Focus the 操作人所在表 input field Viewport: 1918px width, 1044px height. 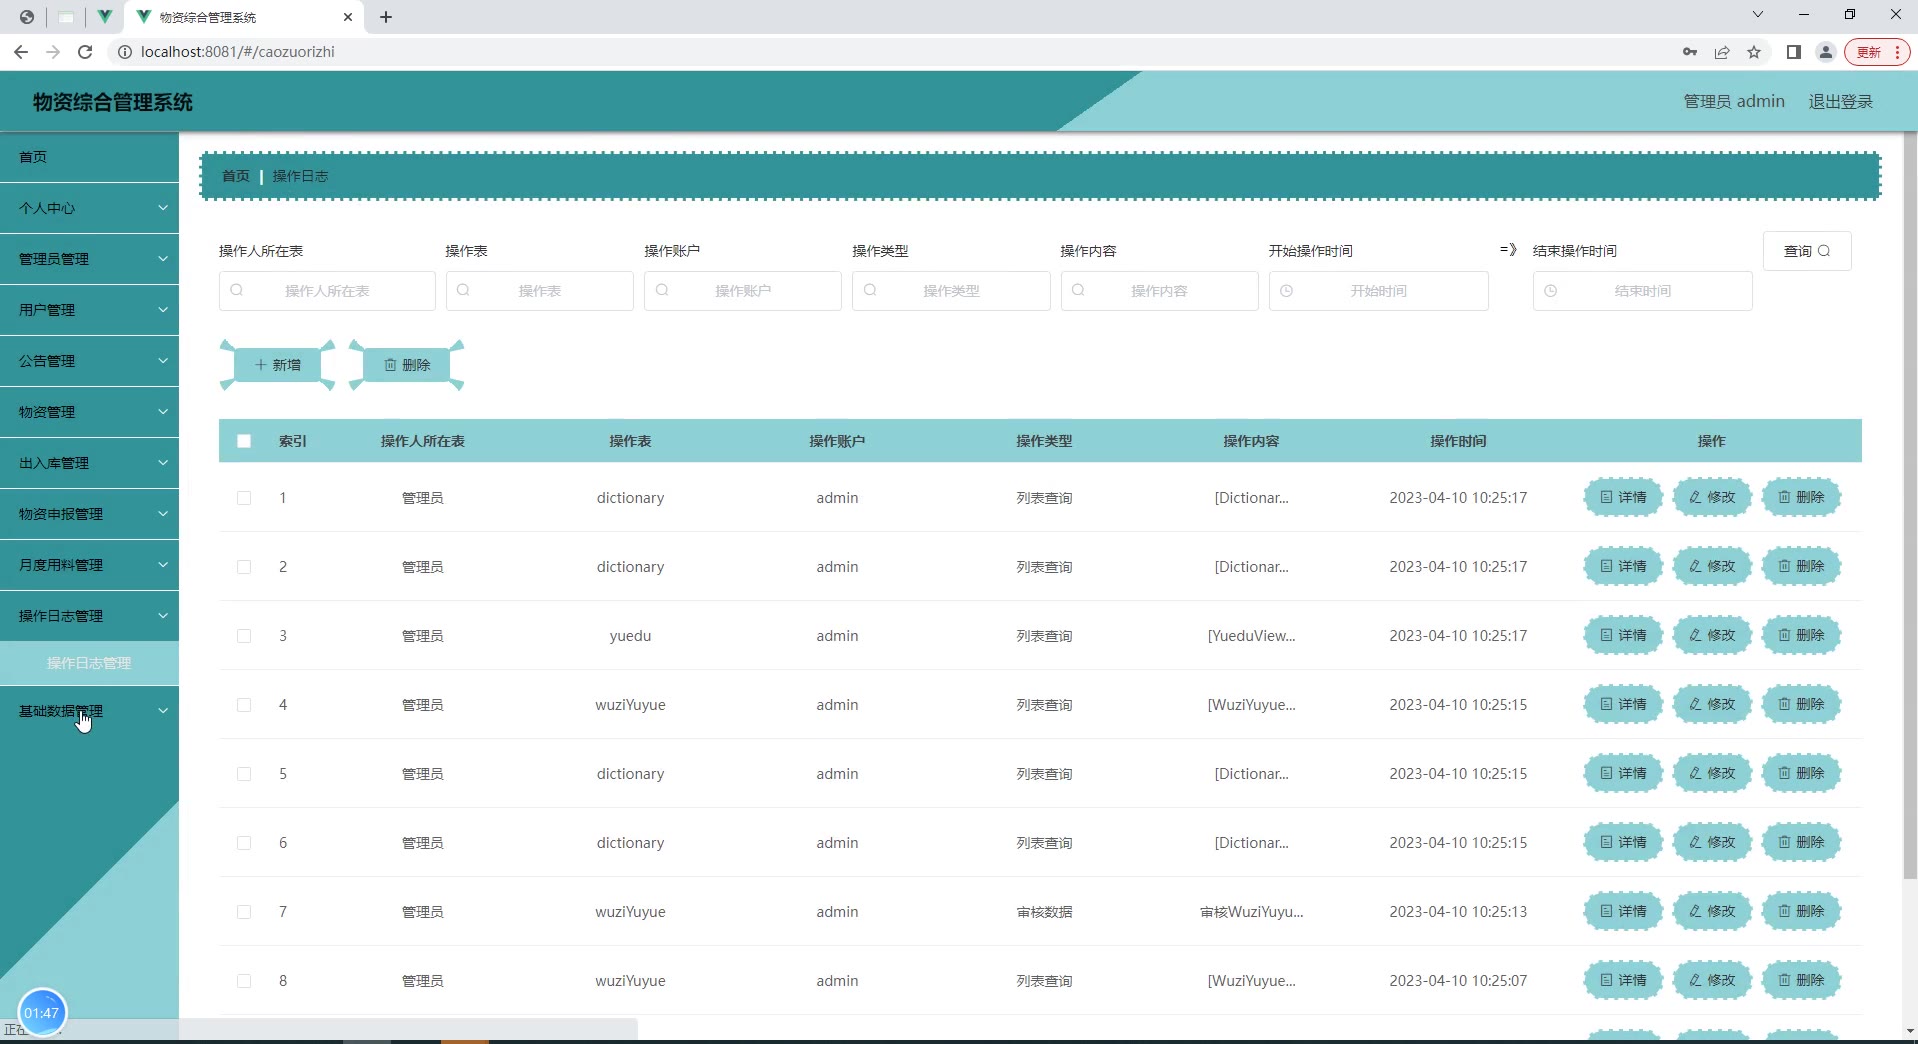coord(327,291)
